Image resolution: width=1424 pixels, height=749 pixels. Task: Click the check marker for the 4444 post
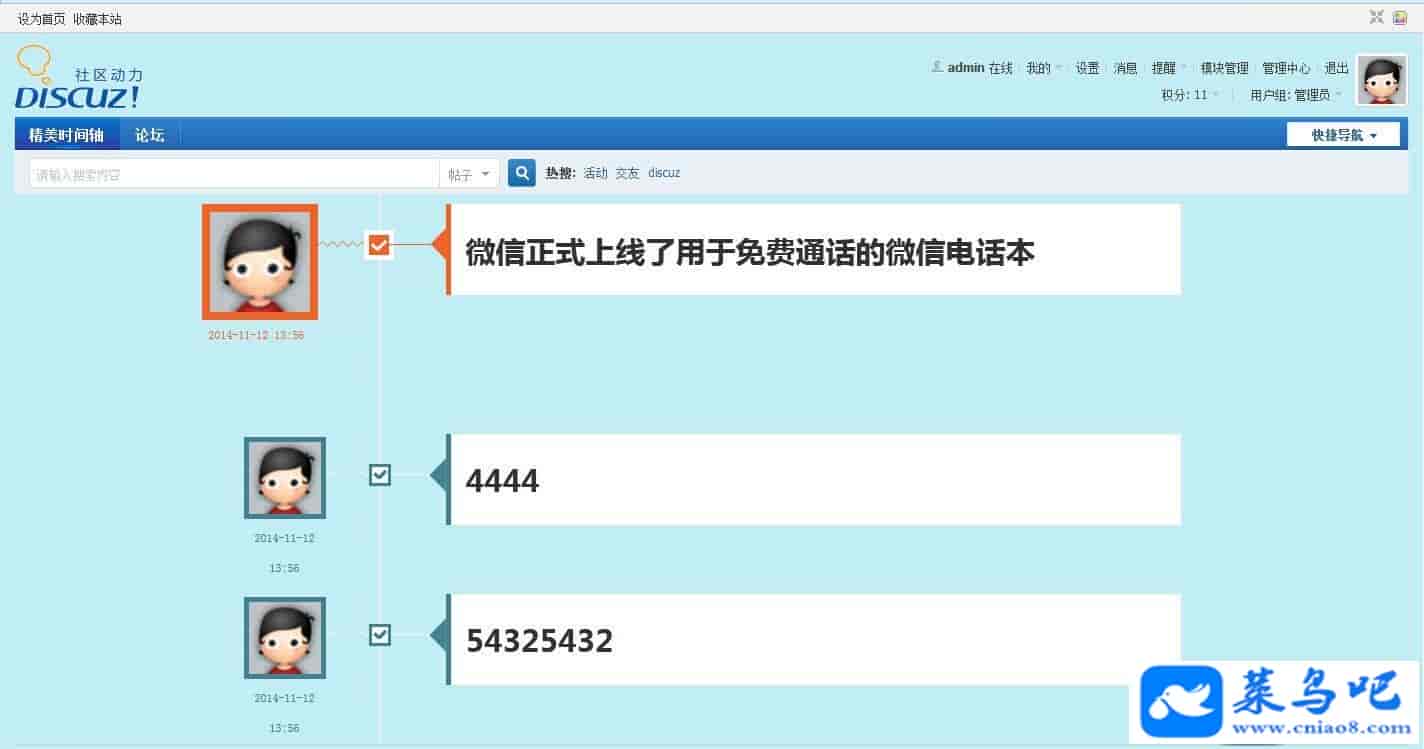coord(380,475)
